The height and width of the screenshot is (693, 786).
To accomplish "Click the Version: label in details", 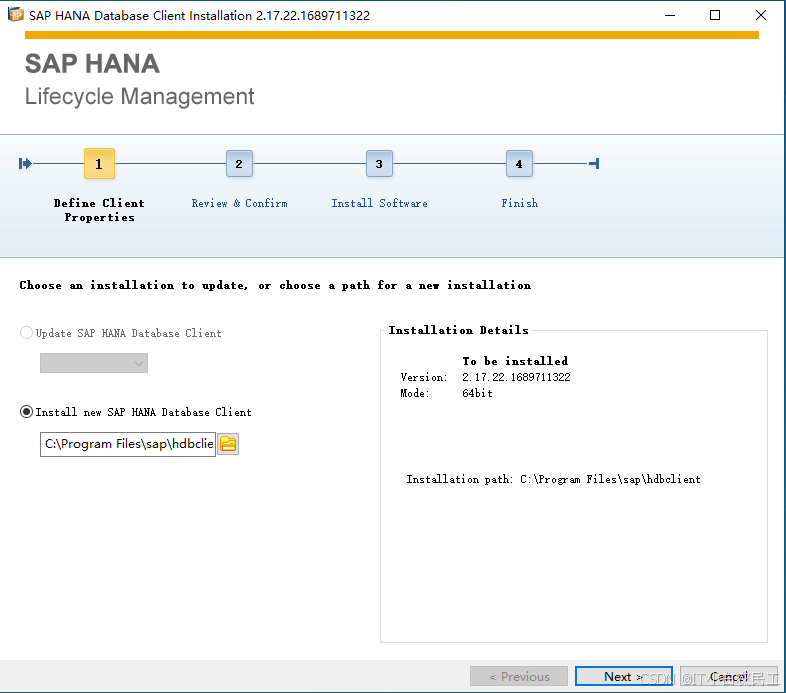I will click(424, 377).
